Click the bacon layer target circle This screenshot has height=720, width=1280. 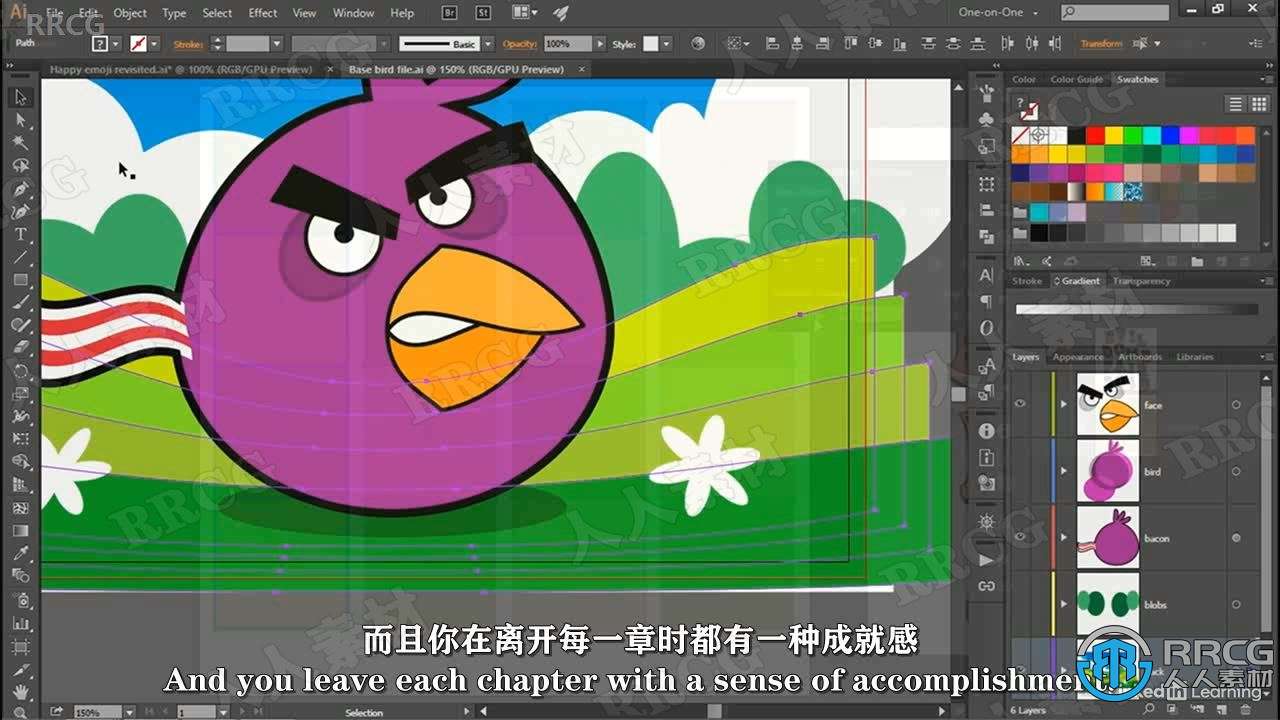click(1236, 538)
